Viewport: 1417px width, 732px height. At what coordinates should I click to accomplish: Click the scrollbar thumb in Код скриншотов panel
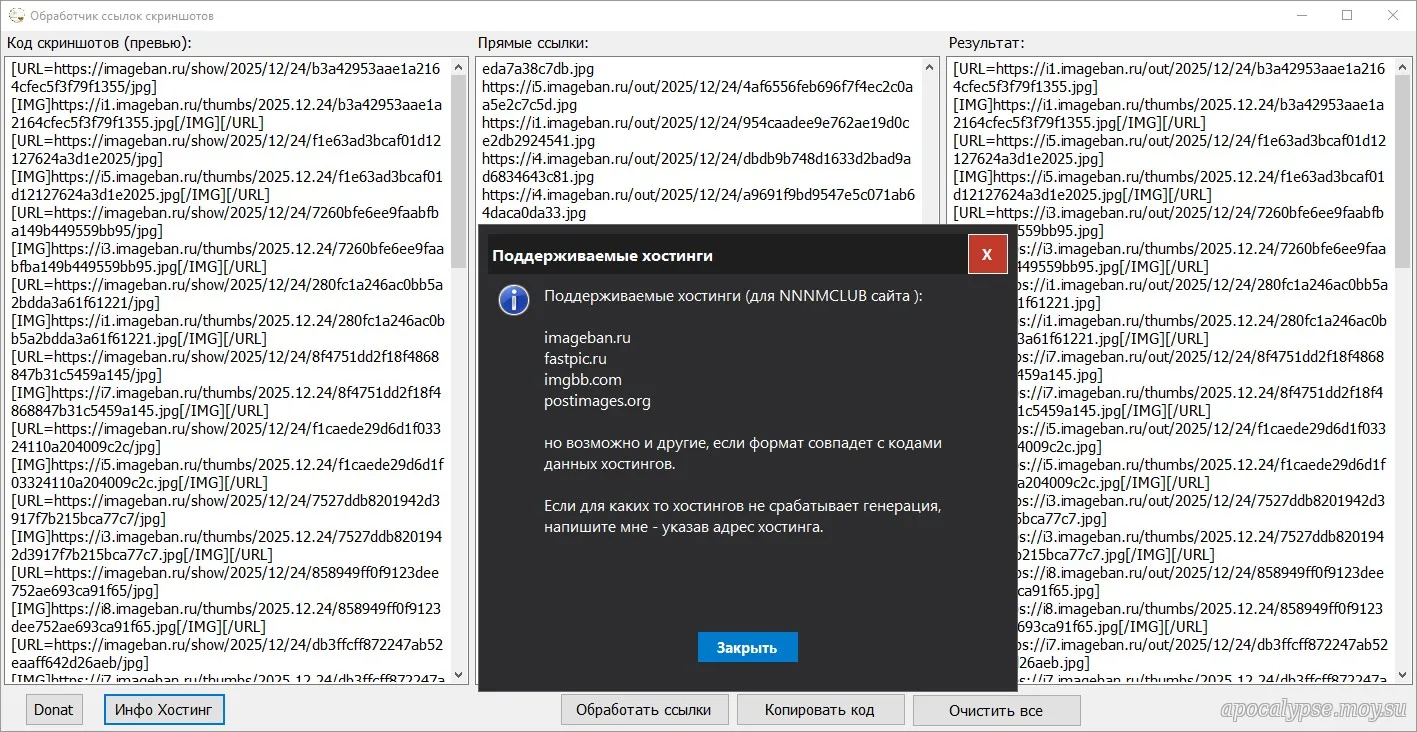pyautogui.click(x=459, y=170)
